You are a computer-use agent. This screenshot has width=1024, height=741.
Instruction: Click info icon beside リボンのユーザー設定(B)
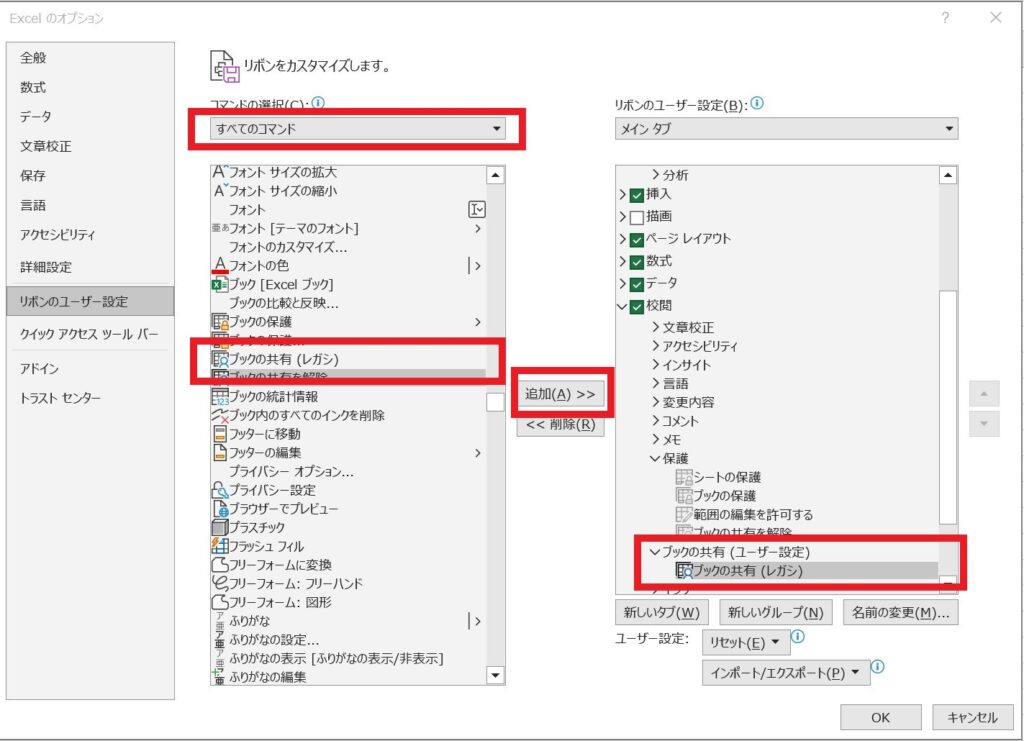point(757,103)
